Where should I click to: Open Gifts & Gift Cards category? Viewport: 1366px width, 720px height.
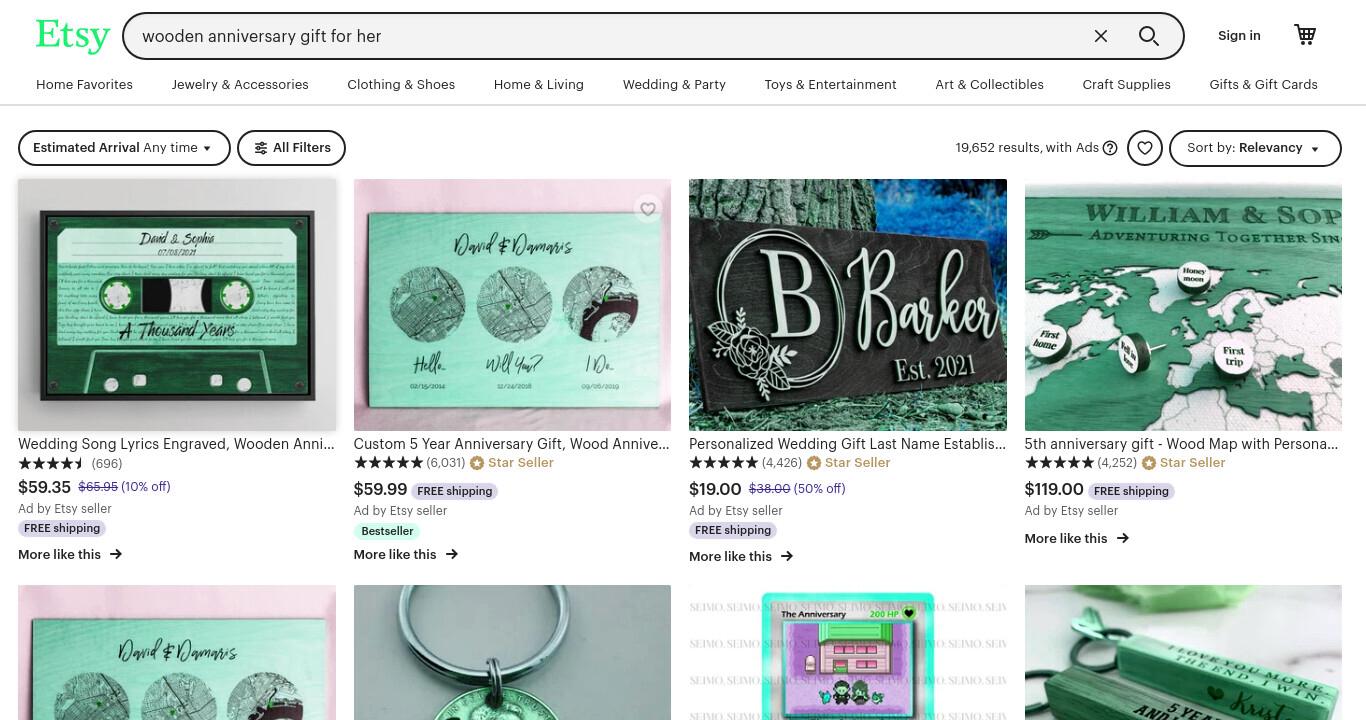pyautogui.click(x=1263, y=85)
